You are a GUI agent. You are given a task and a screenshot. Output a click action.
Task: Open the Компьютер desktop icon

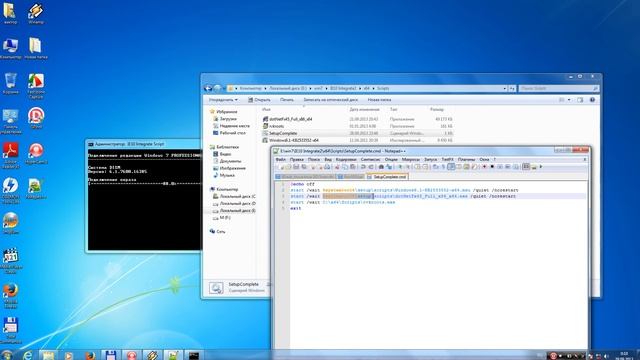click(10, 49)
